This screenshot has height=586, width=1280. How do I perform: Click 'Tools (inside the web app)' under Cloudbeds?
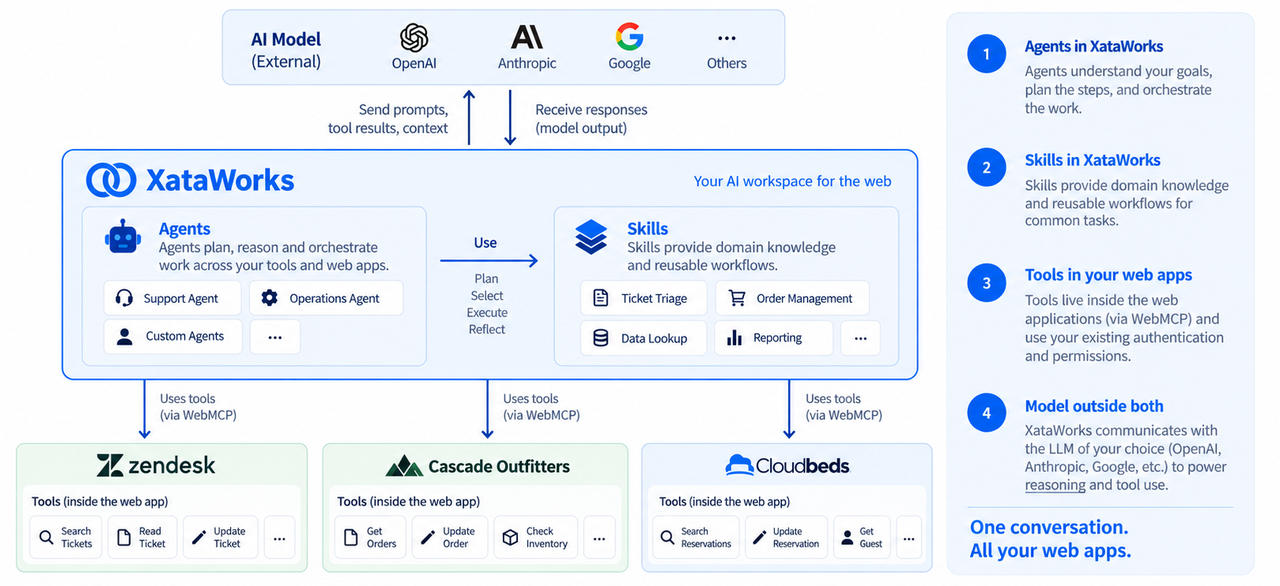(724, 501)
